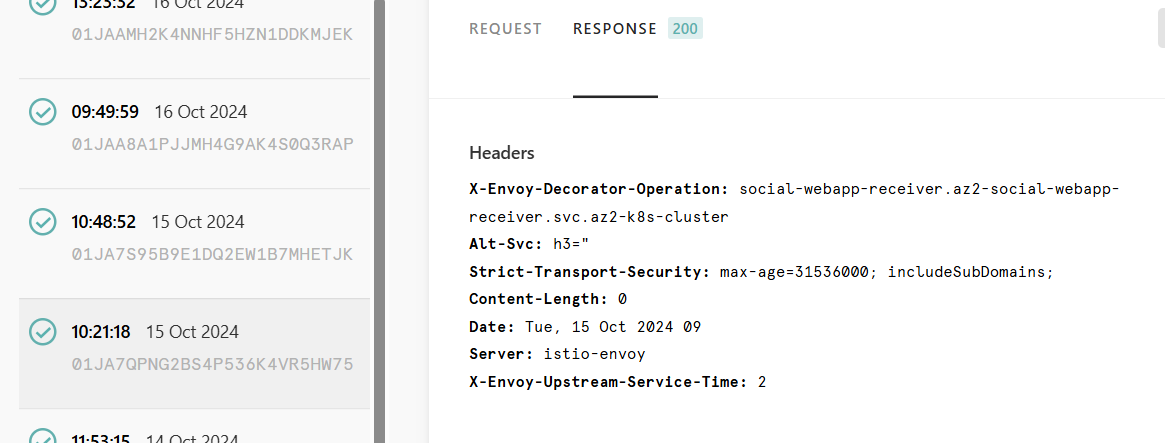Screen dimensions: 1165x443
Task: Select the 09:49:59 16 Oct 2024 timestamp
Action: (159, 112)
